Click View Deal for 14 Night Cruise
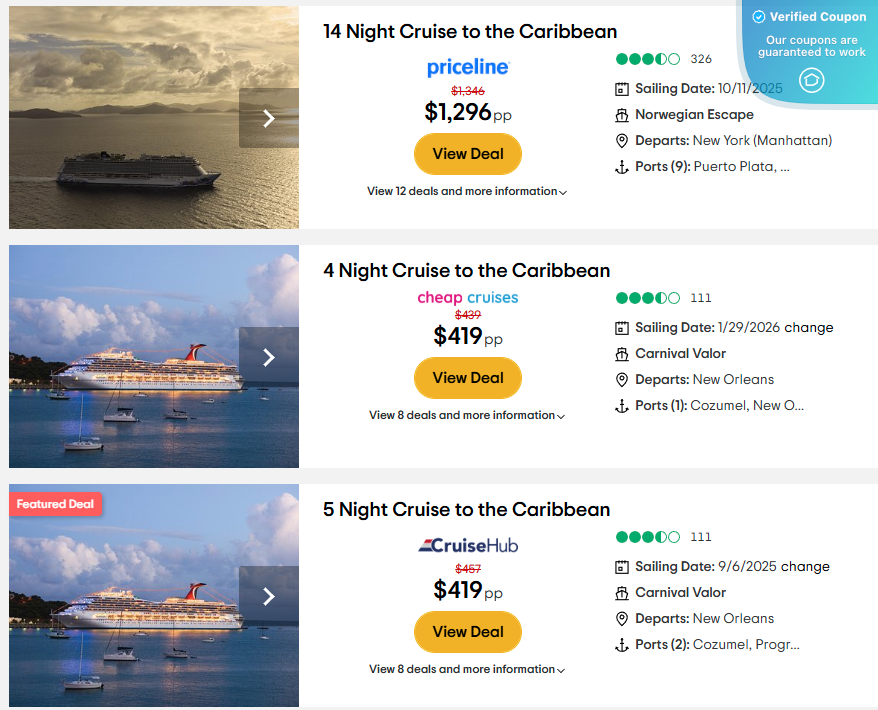 click(x=468, y=154)
